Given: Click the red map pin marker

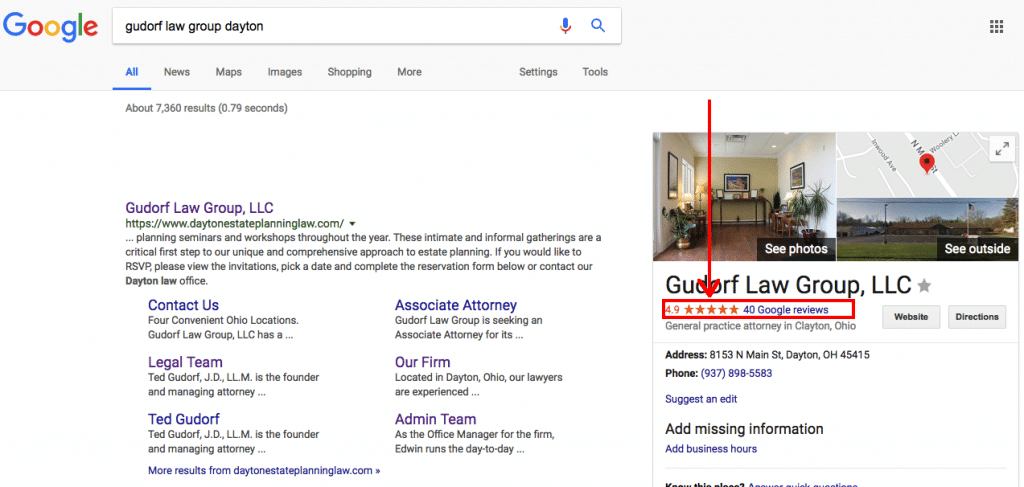Looking at the screenshot, I should click(928, 161).
